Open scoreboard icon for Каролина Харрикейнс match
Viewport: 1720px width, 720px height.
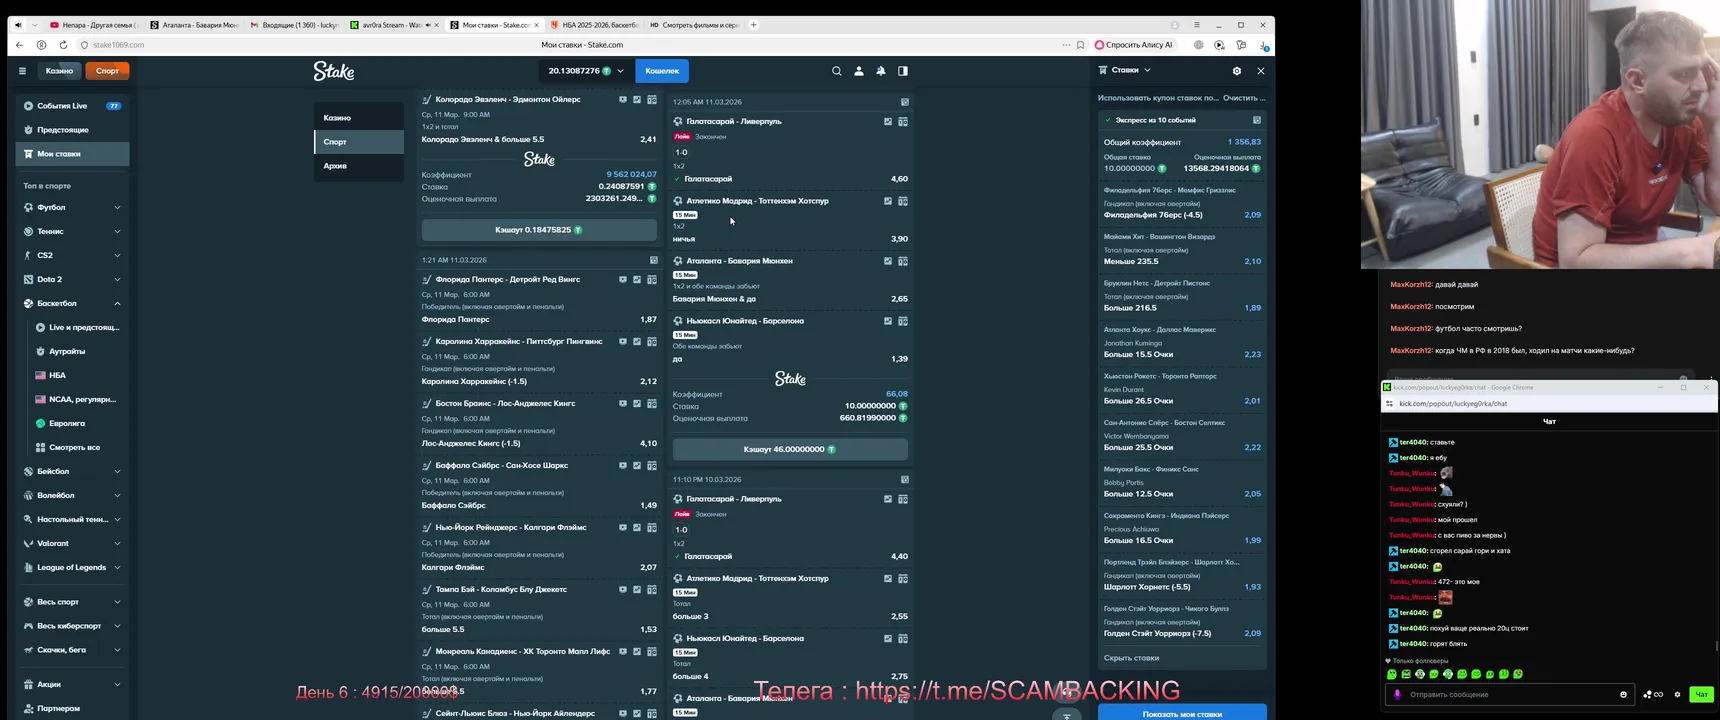point(652,342)
